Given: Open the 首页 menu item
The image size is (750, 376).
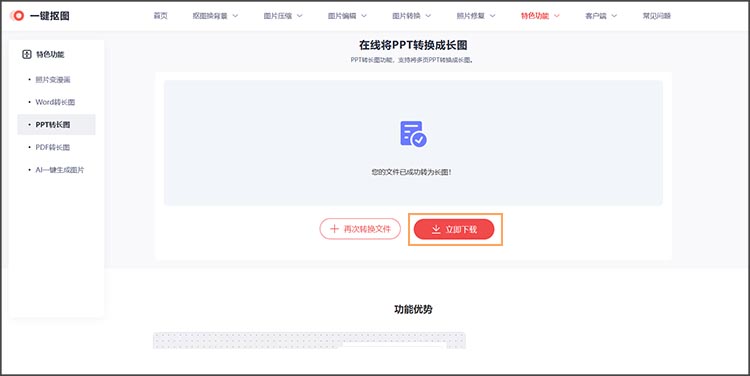Looking at the screenshot, I should click(160, 16).
